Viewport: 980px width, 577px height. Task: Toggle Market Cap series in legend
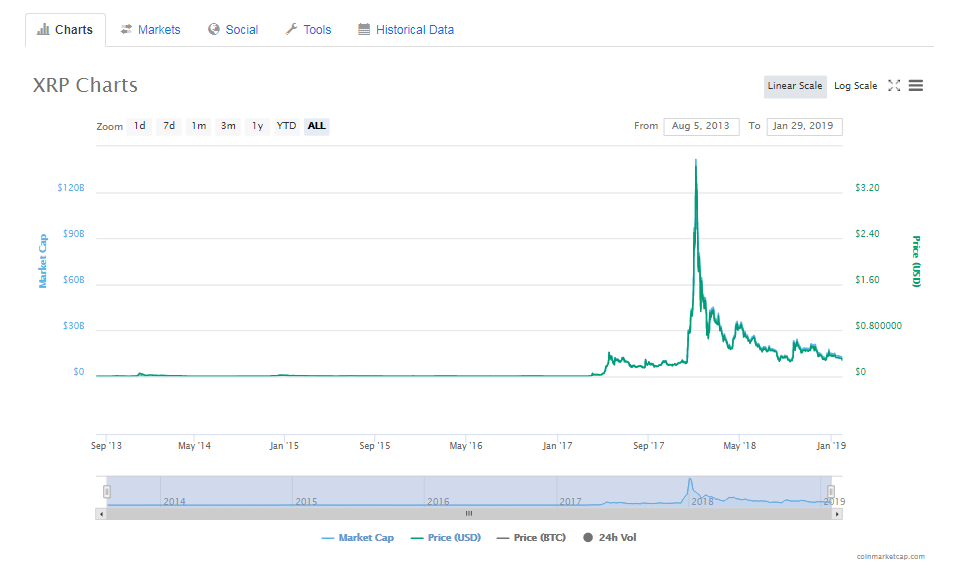click(x=358, y=538)
